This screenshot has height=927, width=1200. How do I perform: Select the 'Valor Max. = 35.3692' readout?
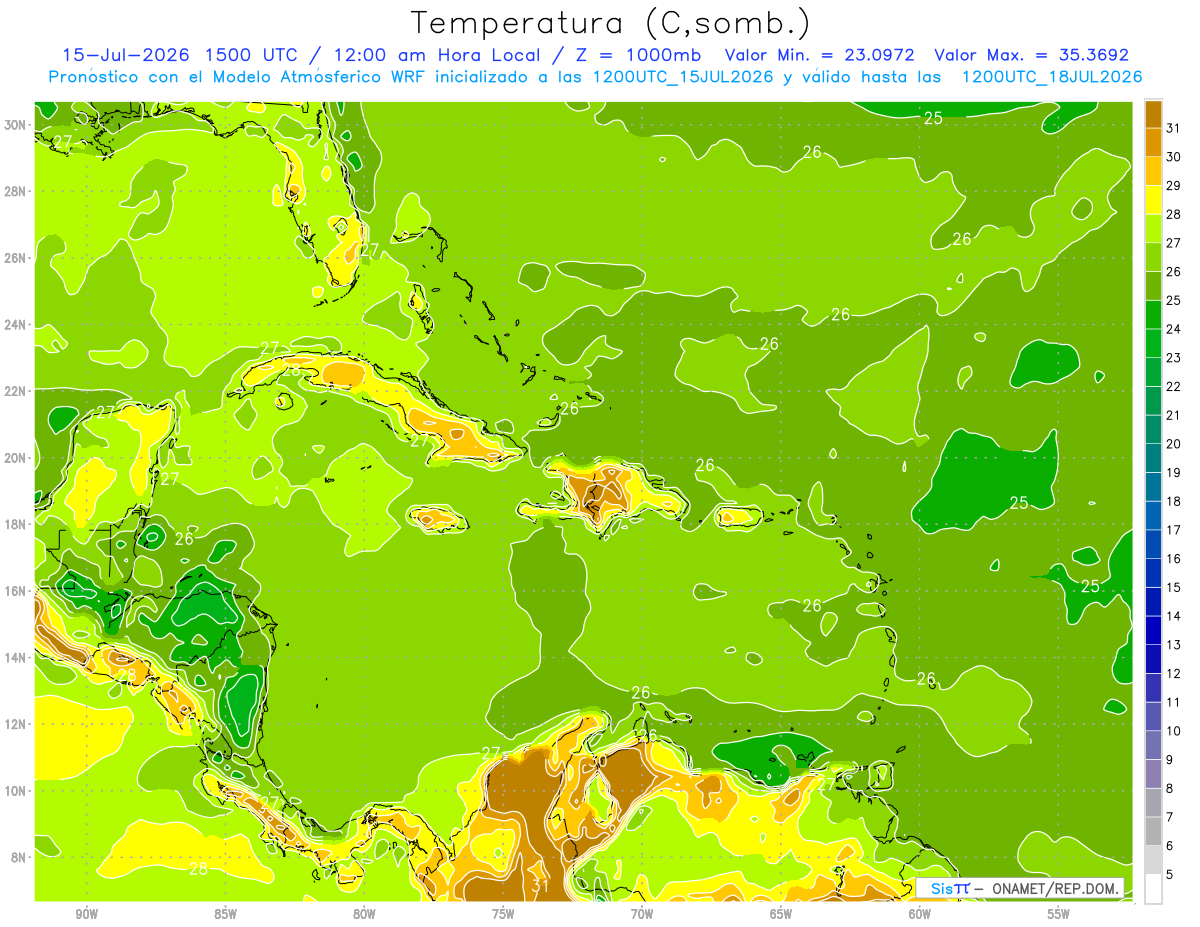tap(1031, 55)
